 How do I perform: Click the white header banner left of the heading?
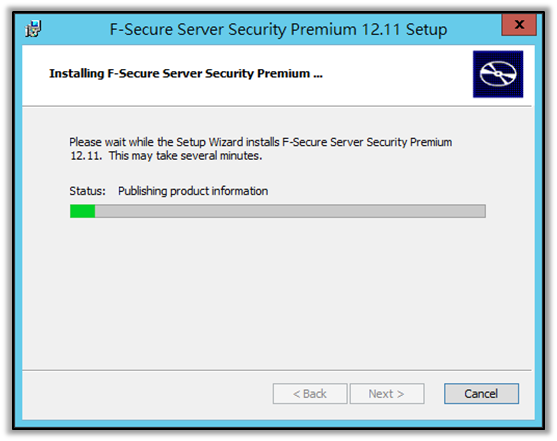(x=36, y=75)
